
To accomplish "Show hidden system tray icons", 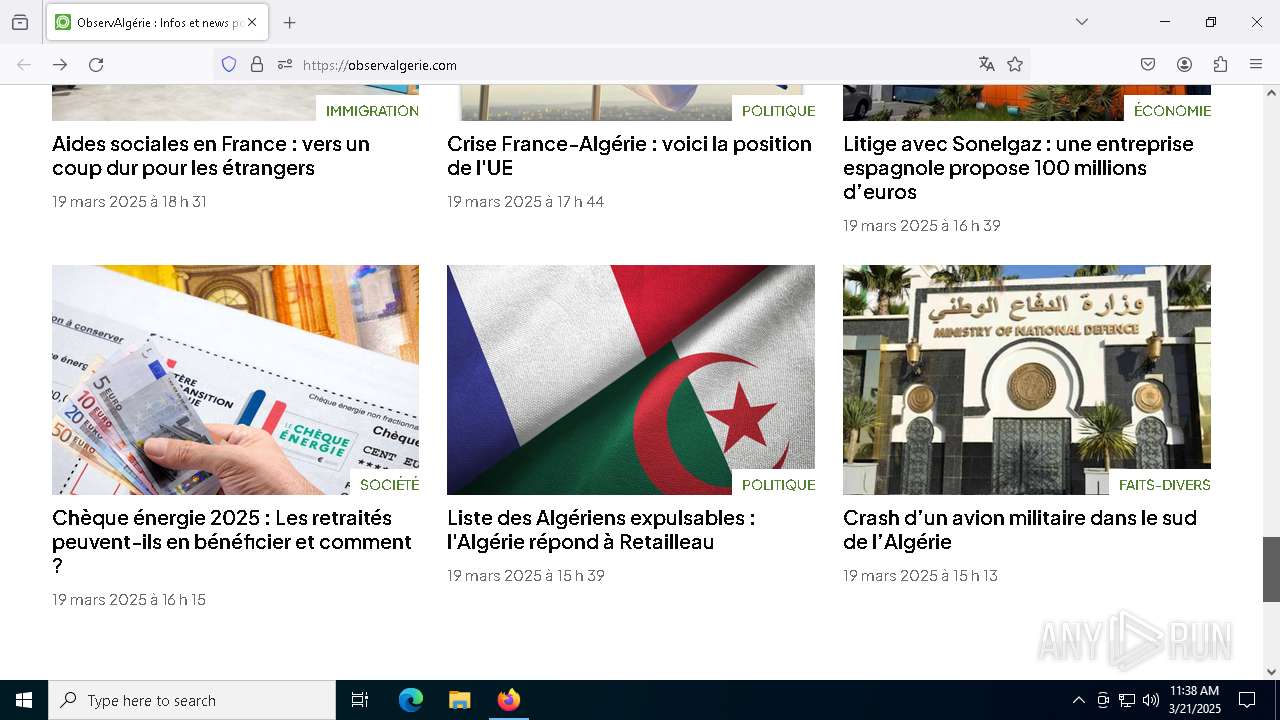I will click(x=1078, y=700).
